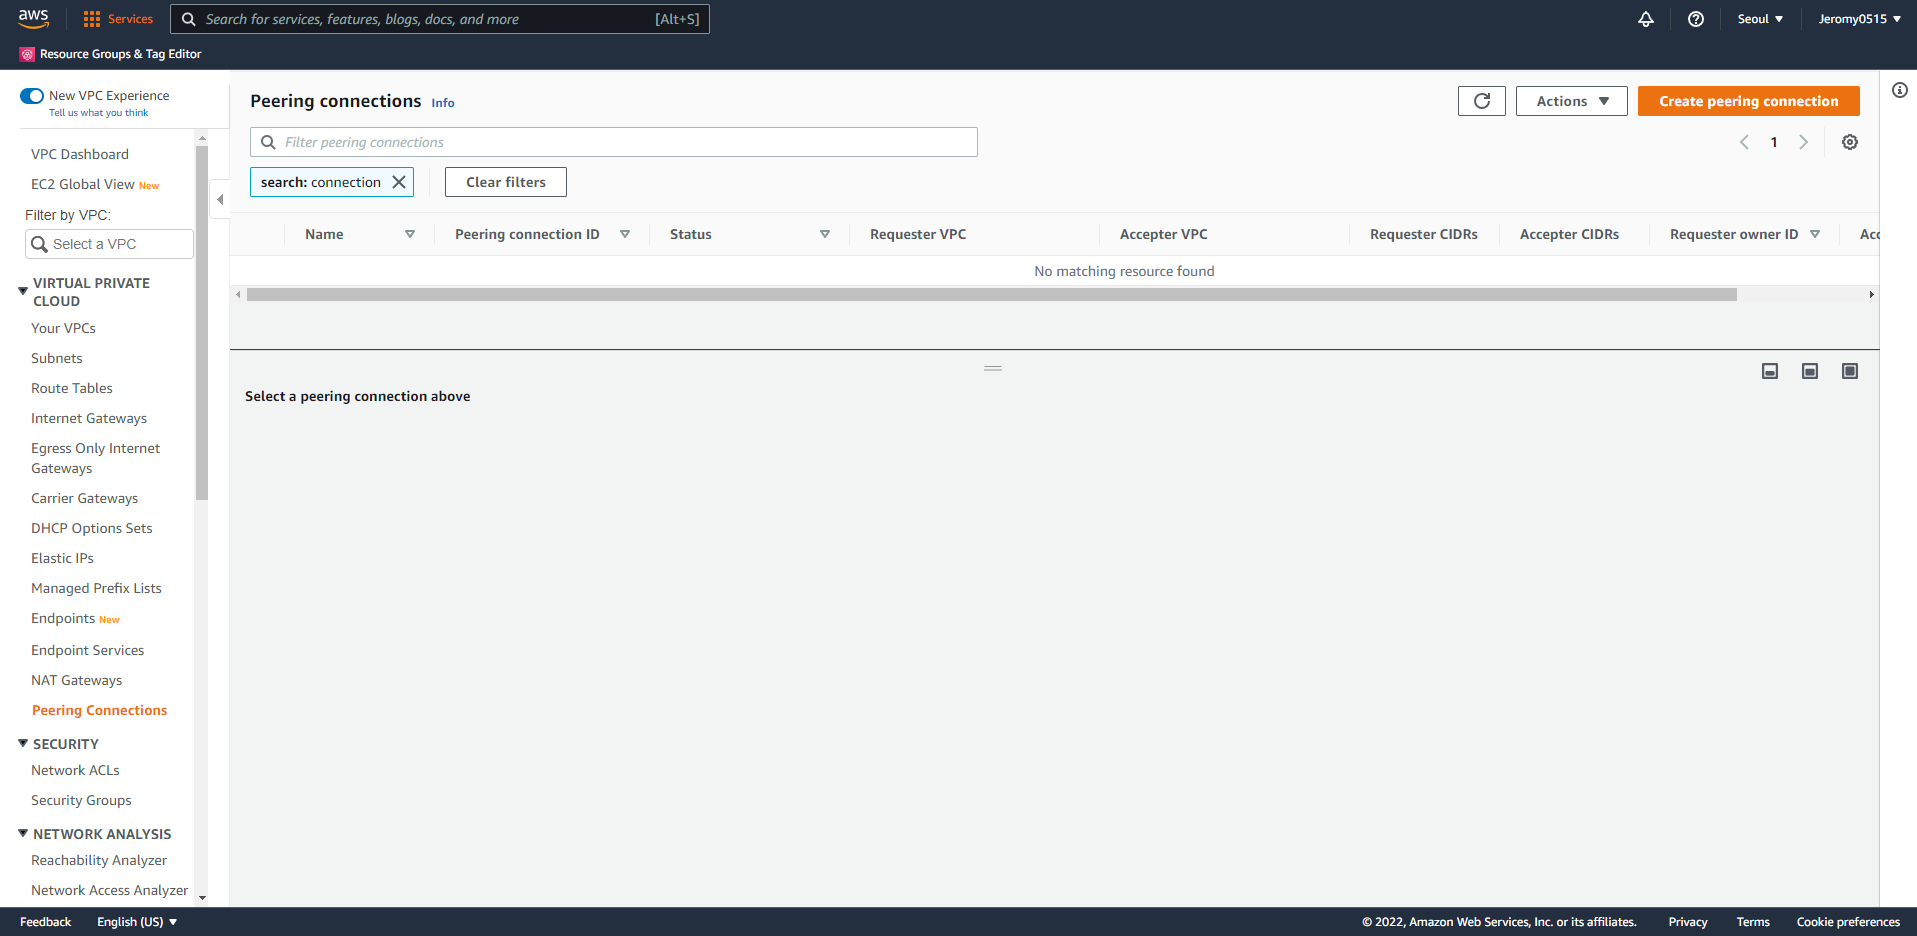This screenshot has width=1917, height=936.
Task: Remove the 'search: connection' filter
Action: [x=398, y=182]
